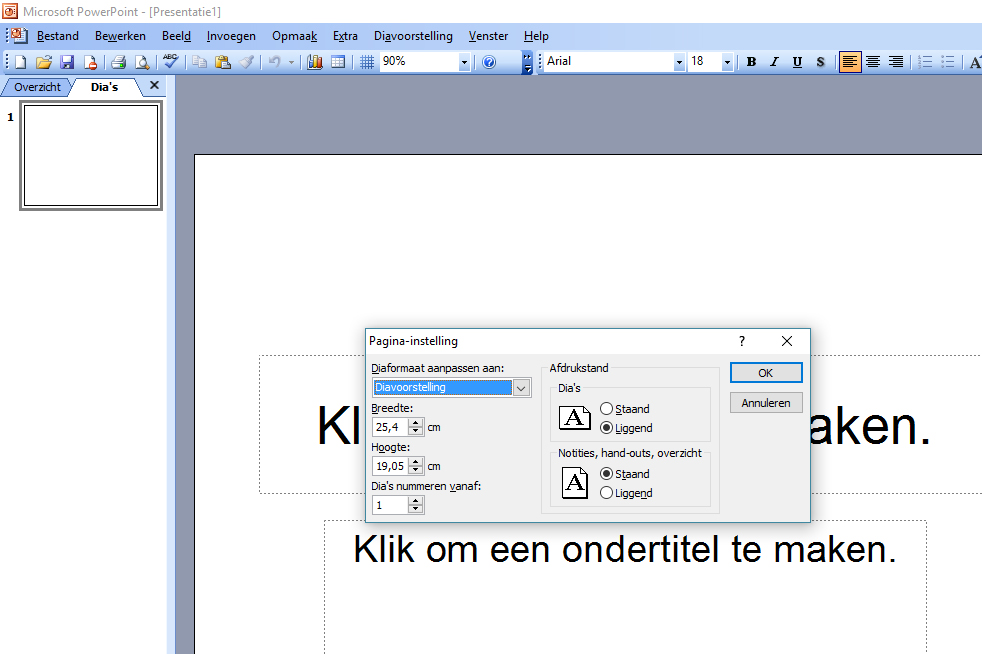Open the zoom 90% dropdown

coord(464,62)
